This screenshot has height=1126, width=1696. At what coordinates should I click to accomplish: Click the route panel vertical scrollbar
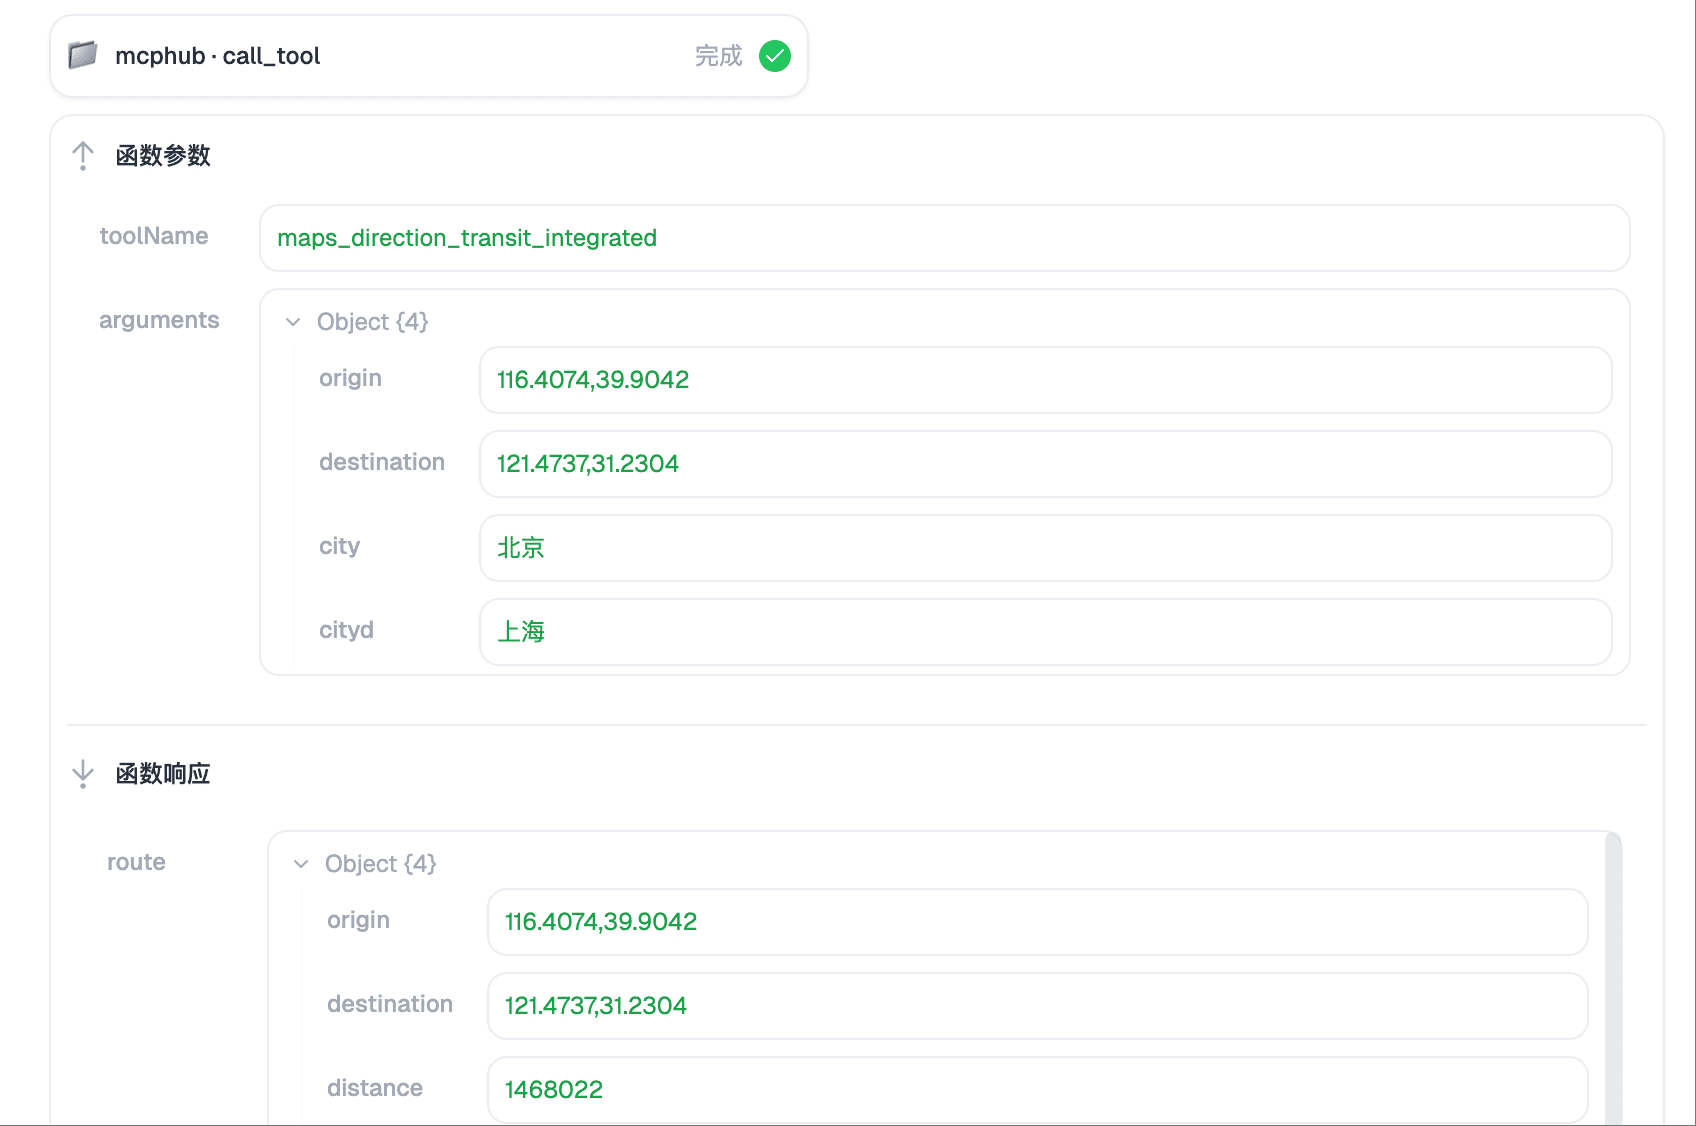(x=1612, y=980)
